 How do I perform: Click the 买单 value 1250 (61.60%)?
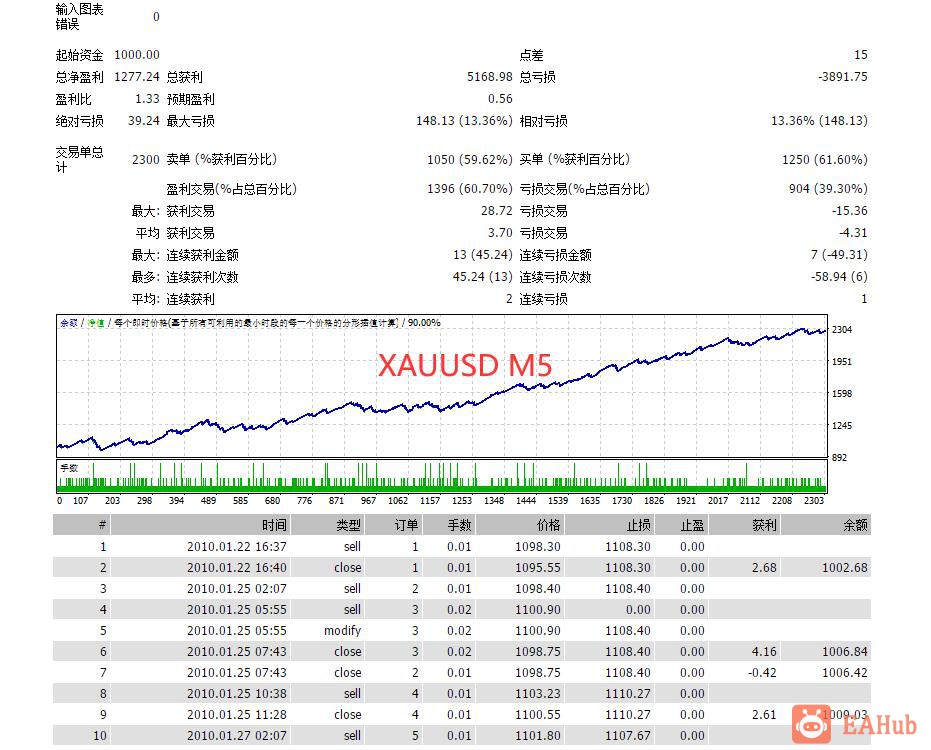[824, 159]
